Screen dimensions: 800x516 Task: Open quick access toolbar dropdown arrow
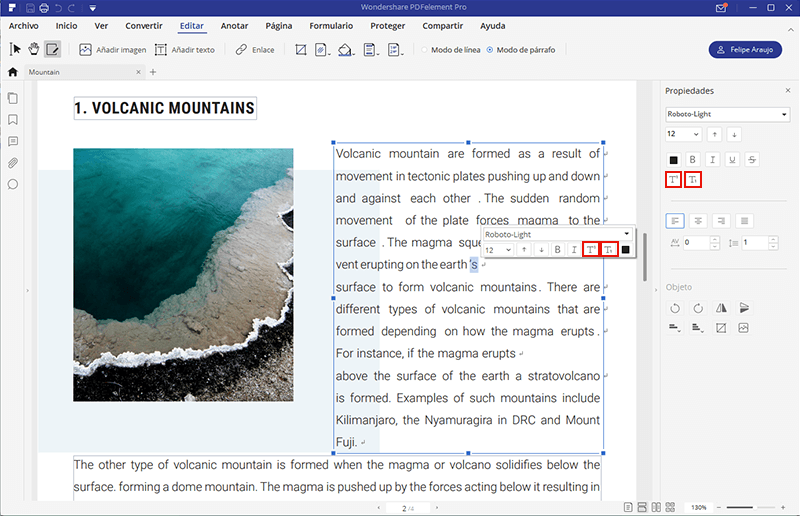pyautogui.click(x=92, y=8)
